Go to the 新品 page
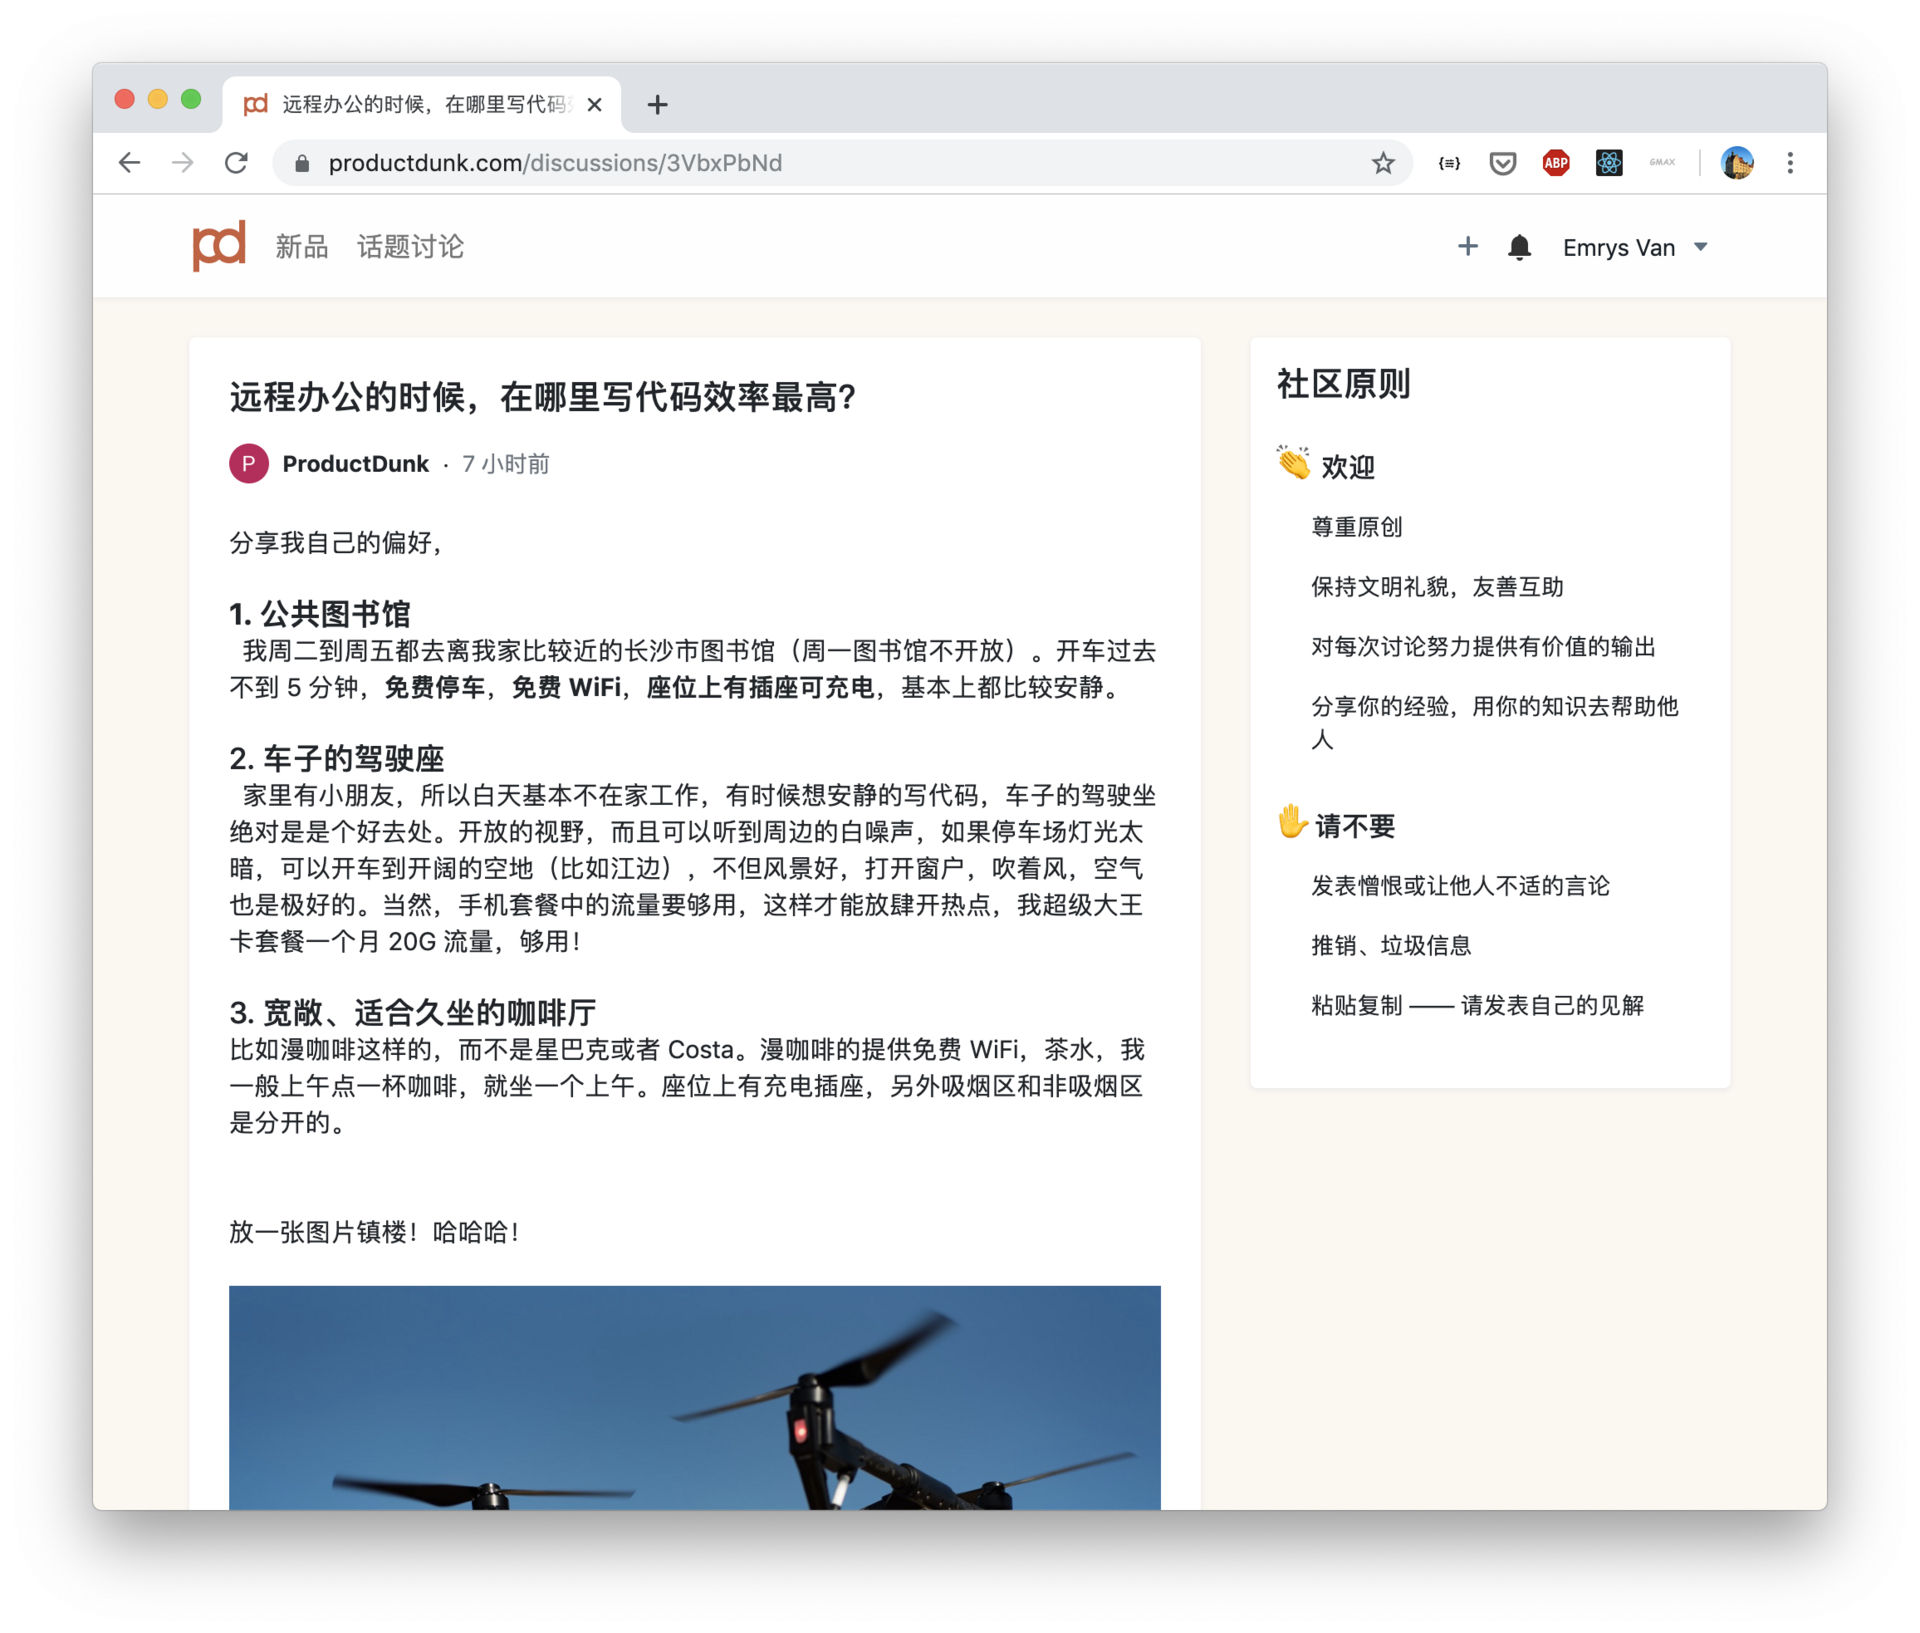Screen dimensions: 1920x1633 click(302, 247)
